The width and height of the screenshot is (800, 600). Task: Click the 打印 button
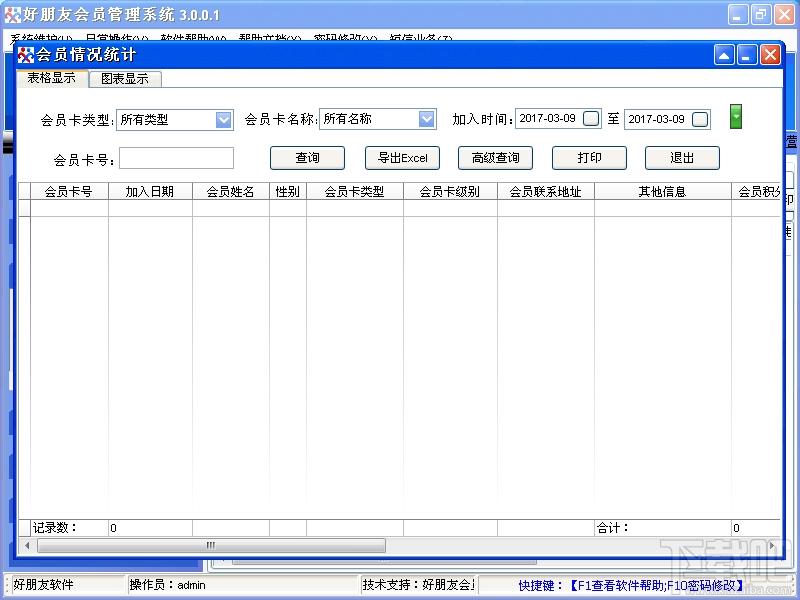(589, 158)
